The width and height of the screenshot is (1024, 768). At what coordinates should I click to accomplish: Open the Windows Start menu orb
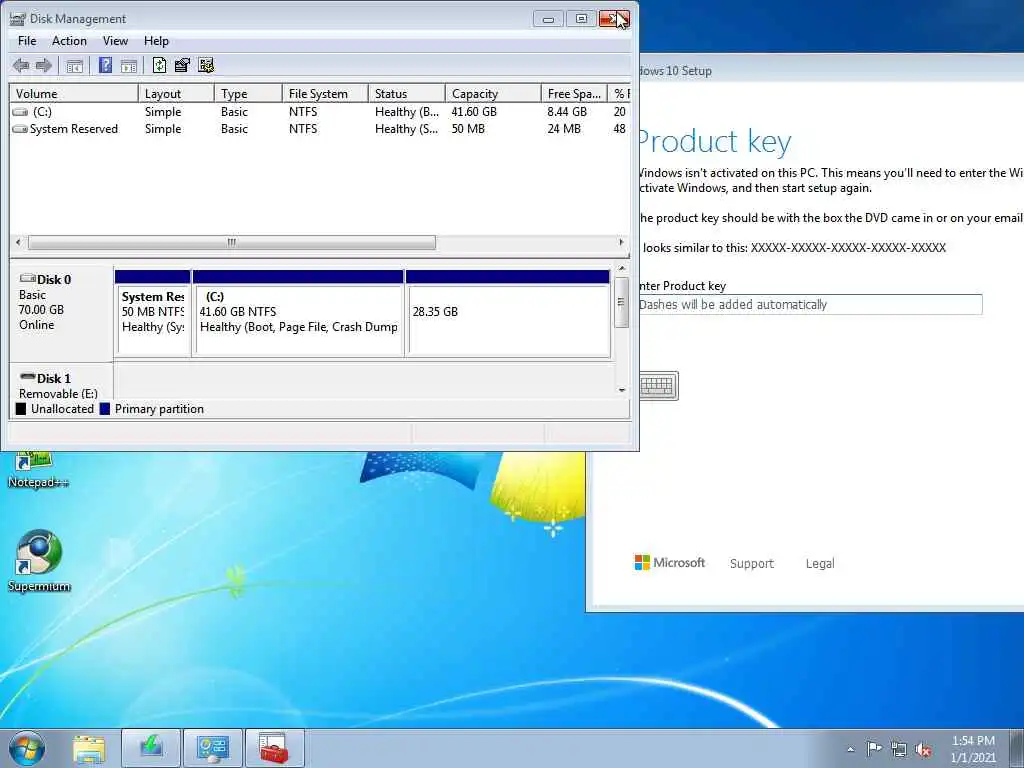tap(27, 748)
